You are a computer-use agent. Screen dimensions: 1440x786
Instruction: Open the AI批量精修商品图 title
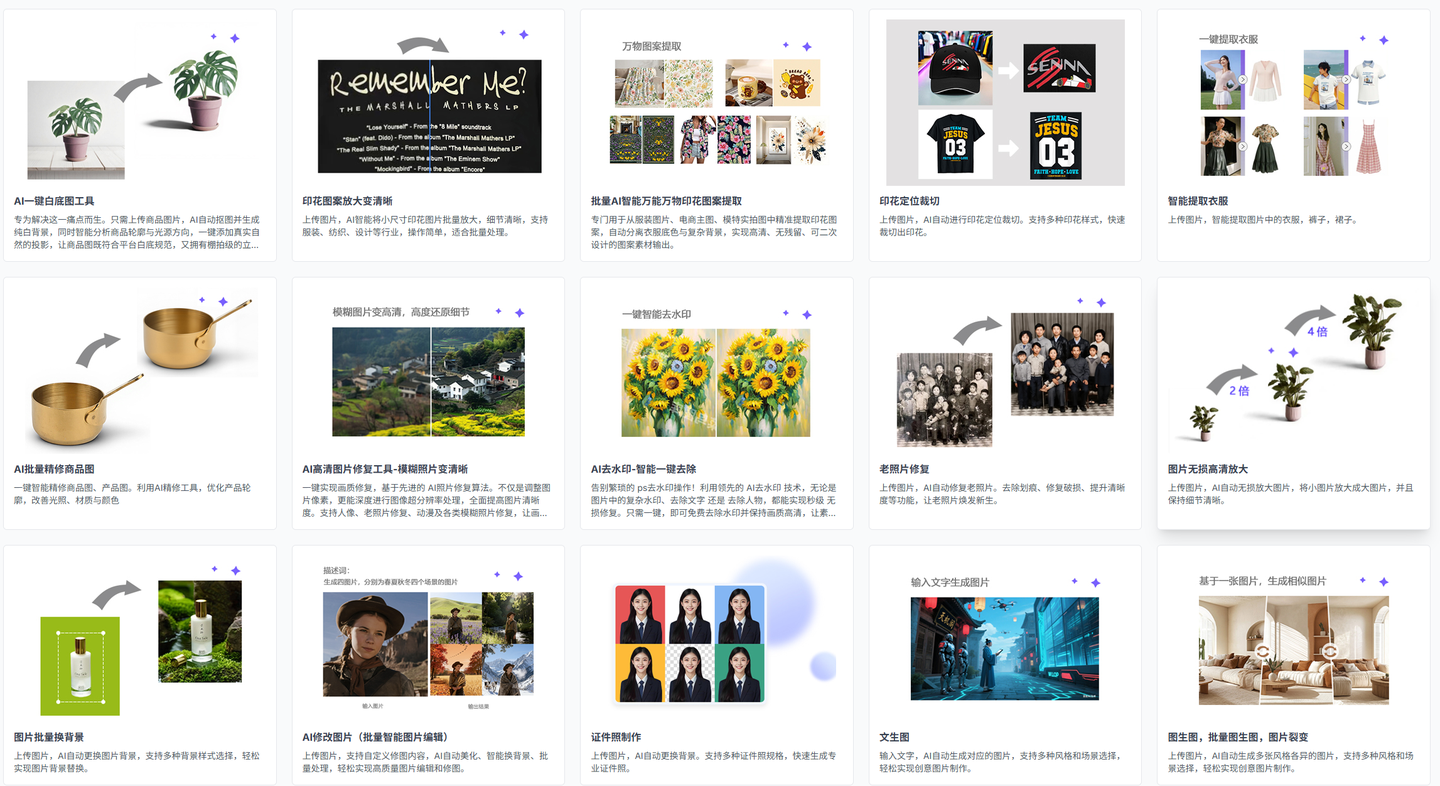[54, 469]
